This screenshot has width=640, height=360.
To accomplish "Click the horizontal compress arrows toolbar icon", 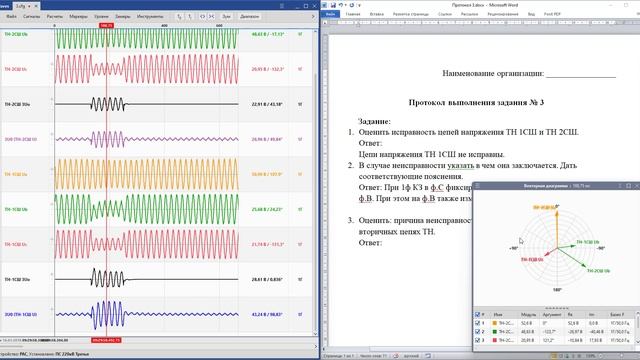I will pos(211,17).
